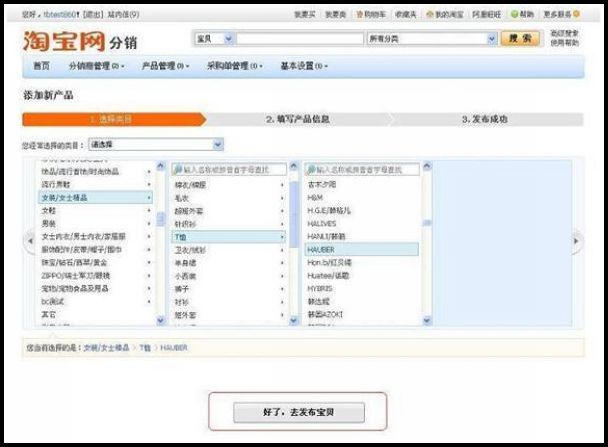Click the 搜索 search button

coord(521,39)
